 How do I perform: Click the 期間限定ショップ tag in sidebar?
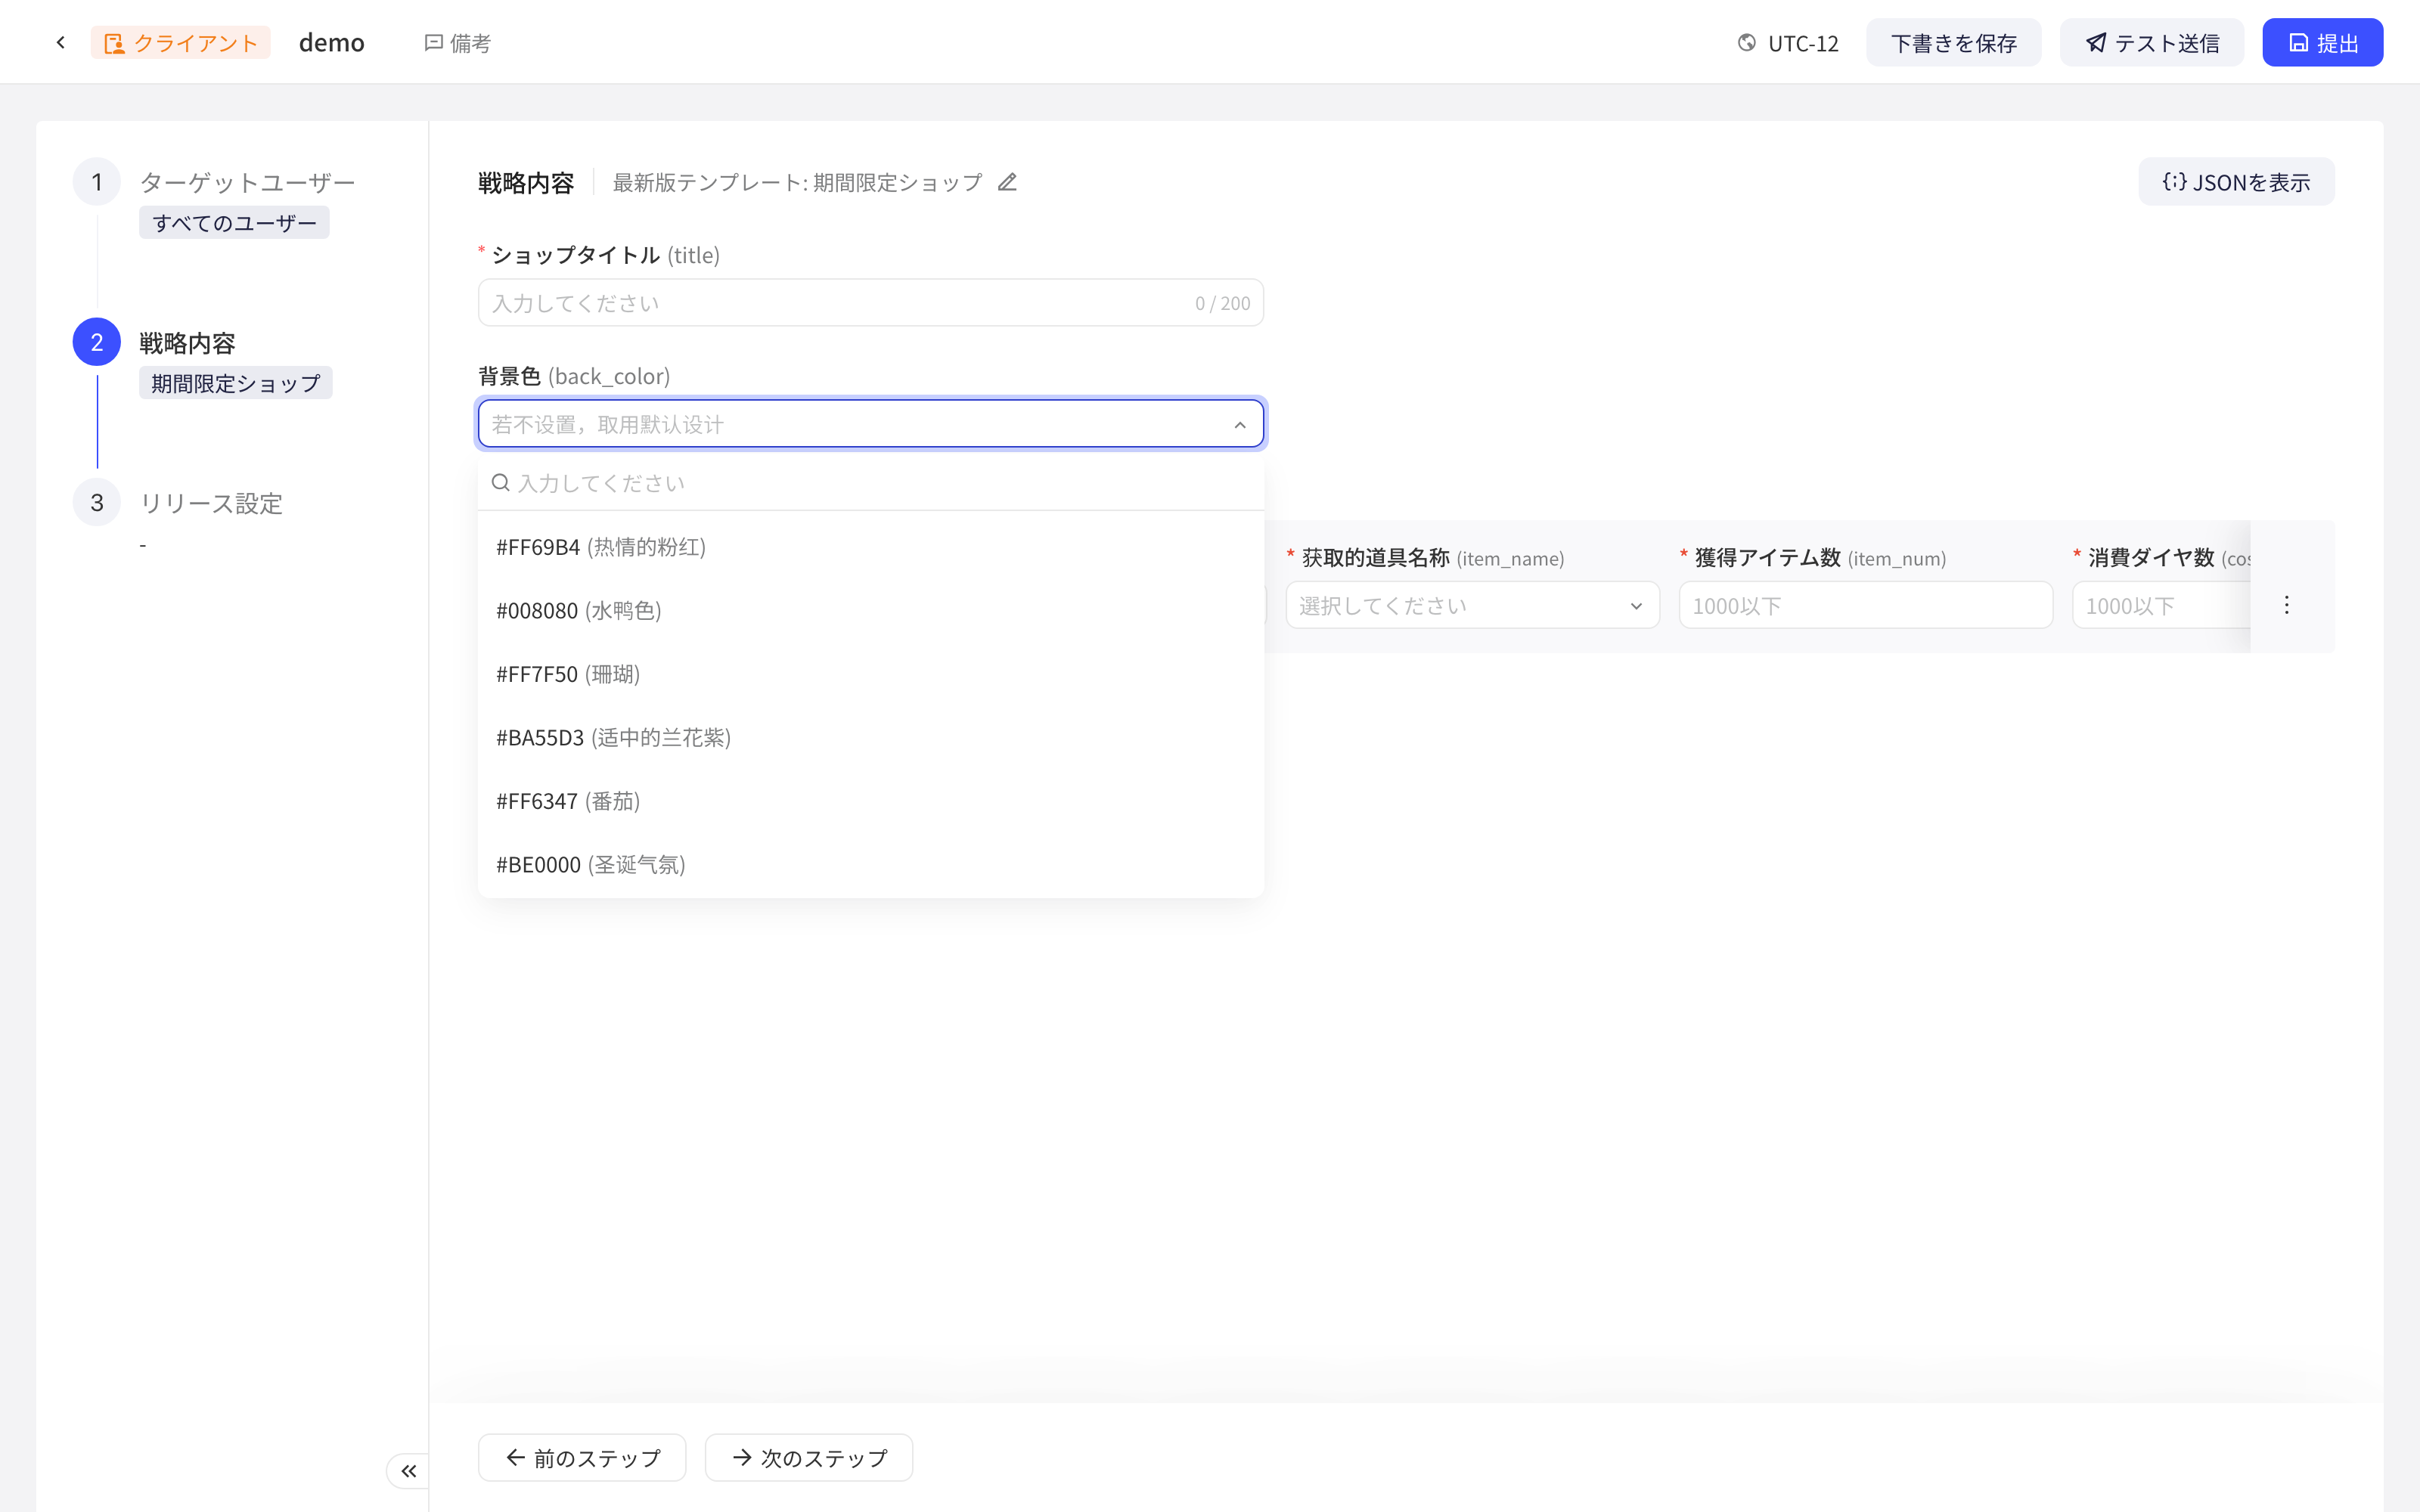click(236, 383)
